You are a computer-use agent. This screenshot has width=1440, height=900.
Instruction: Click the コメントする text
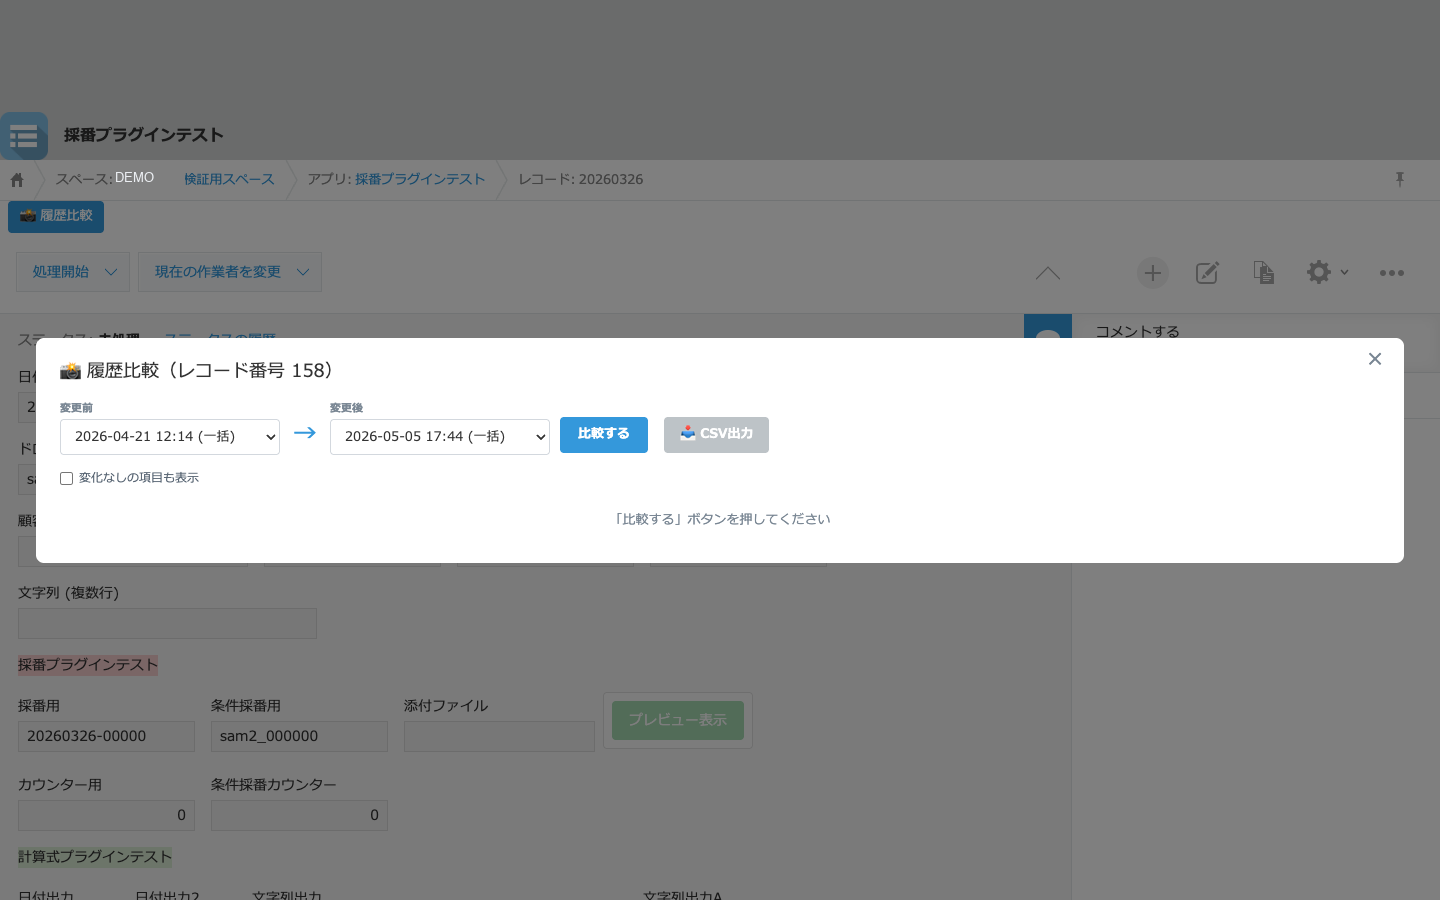coord(1137,331)
